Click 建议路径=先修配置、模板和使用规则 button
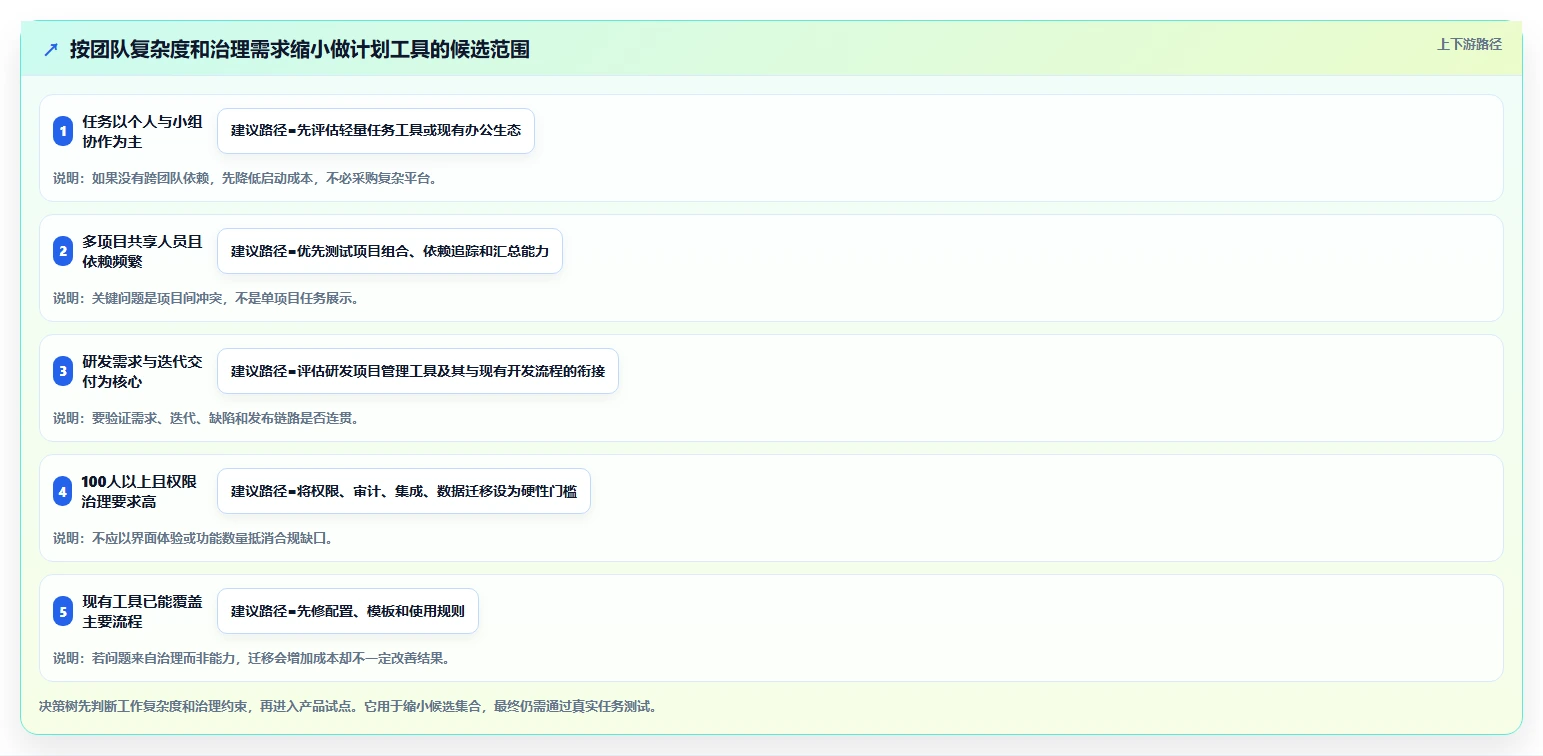The width and height of the screenshot is (1543, 756). tap(348, 611)
